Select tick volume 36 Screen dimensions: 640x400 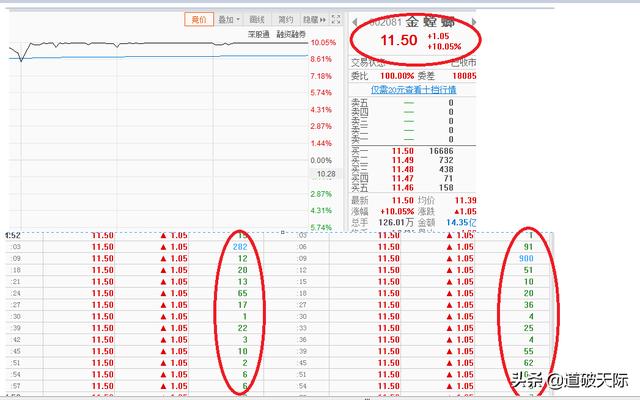coord(529,305)
